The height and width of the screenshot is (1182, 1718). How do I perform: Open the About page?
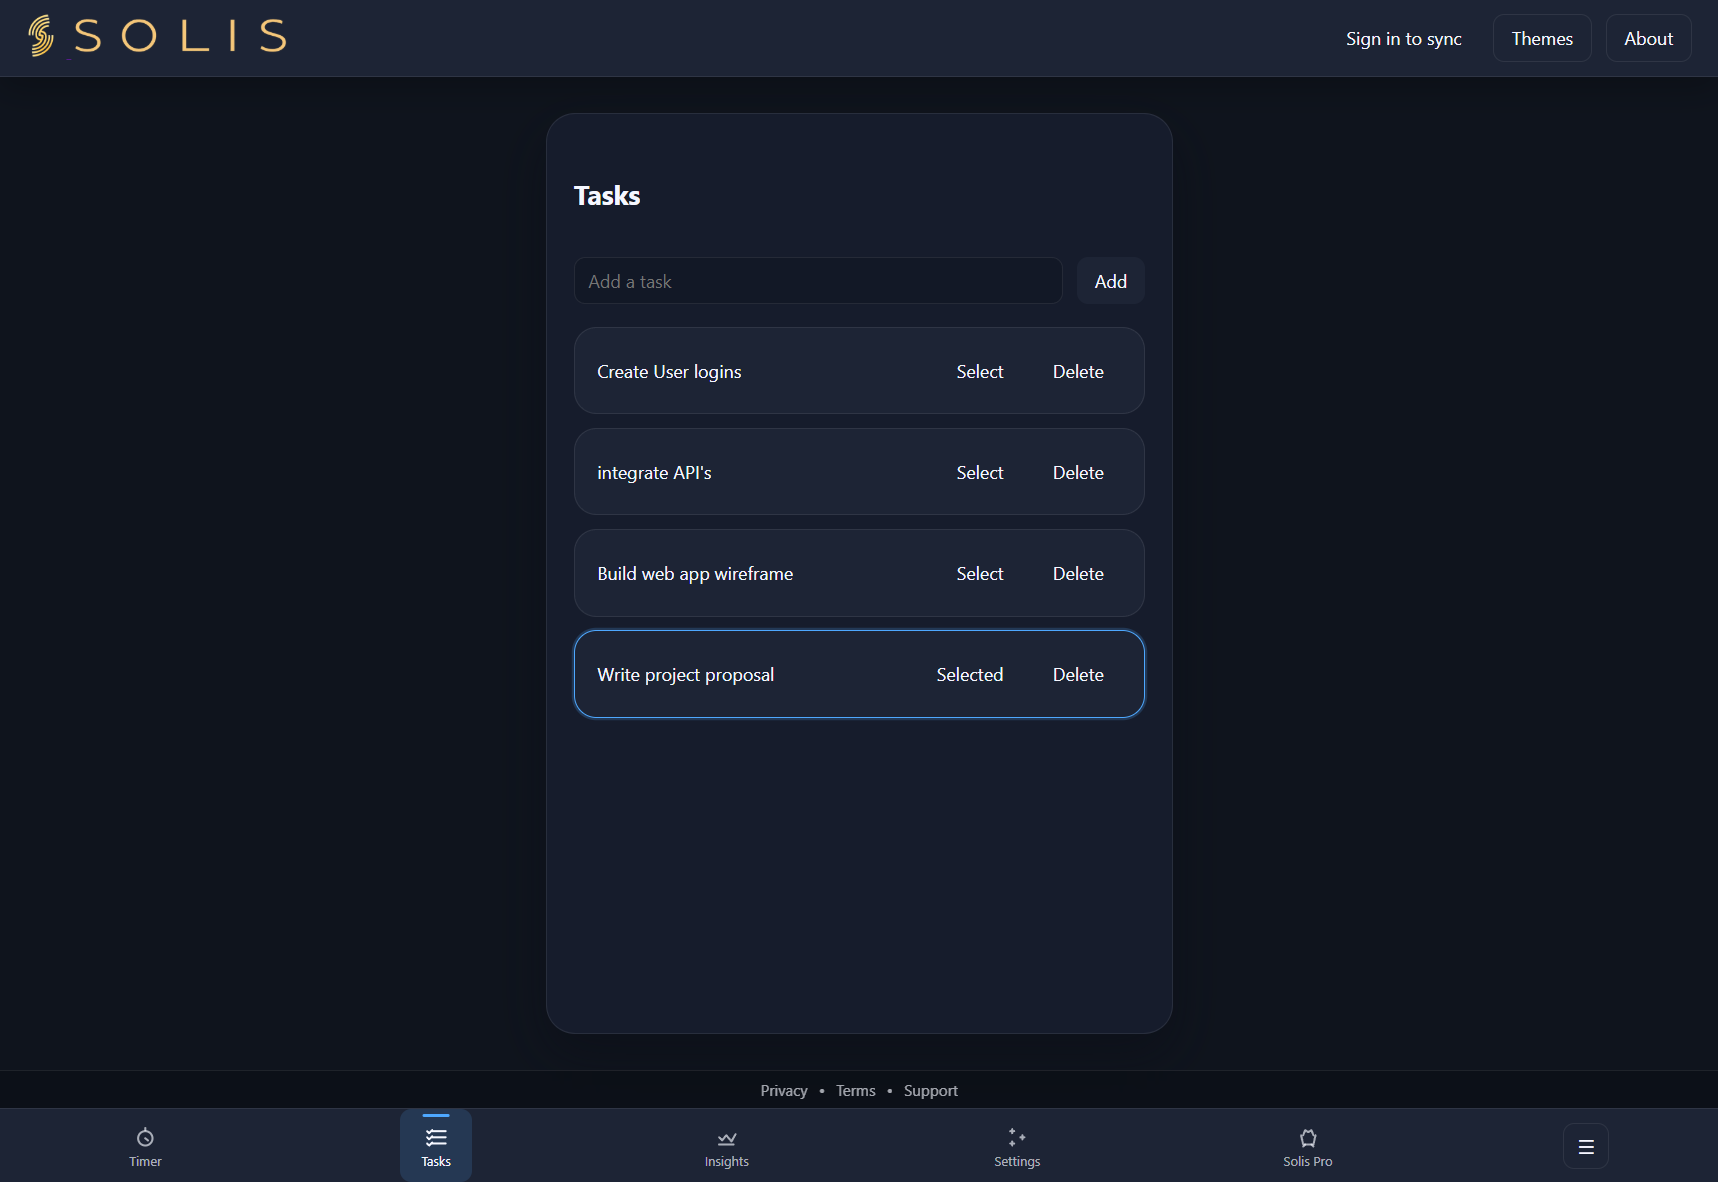(x=1648, y=38)
